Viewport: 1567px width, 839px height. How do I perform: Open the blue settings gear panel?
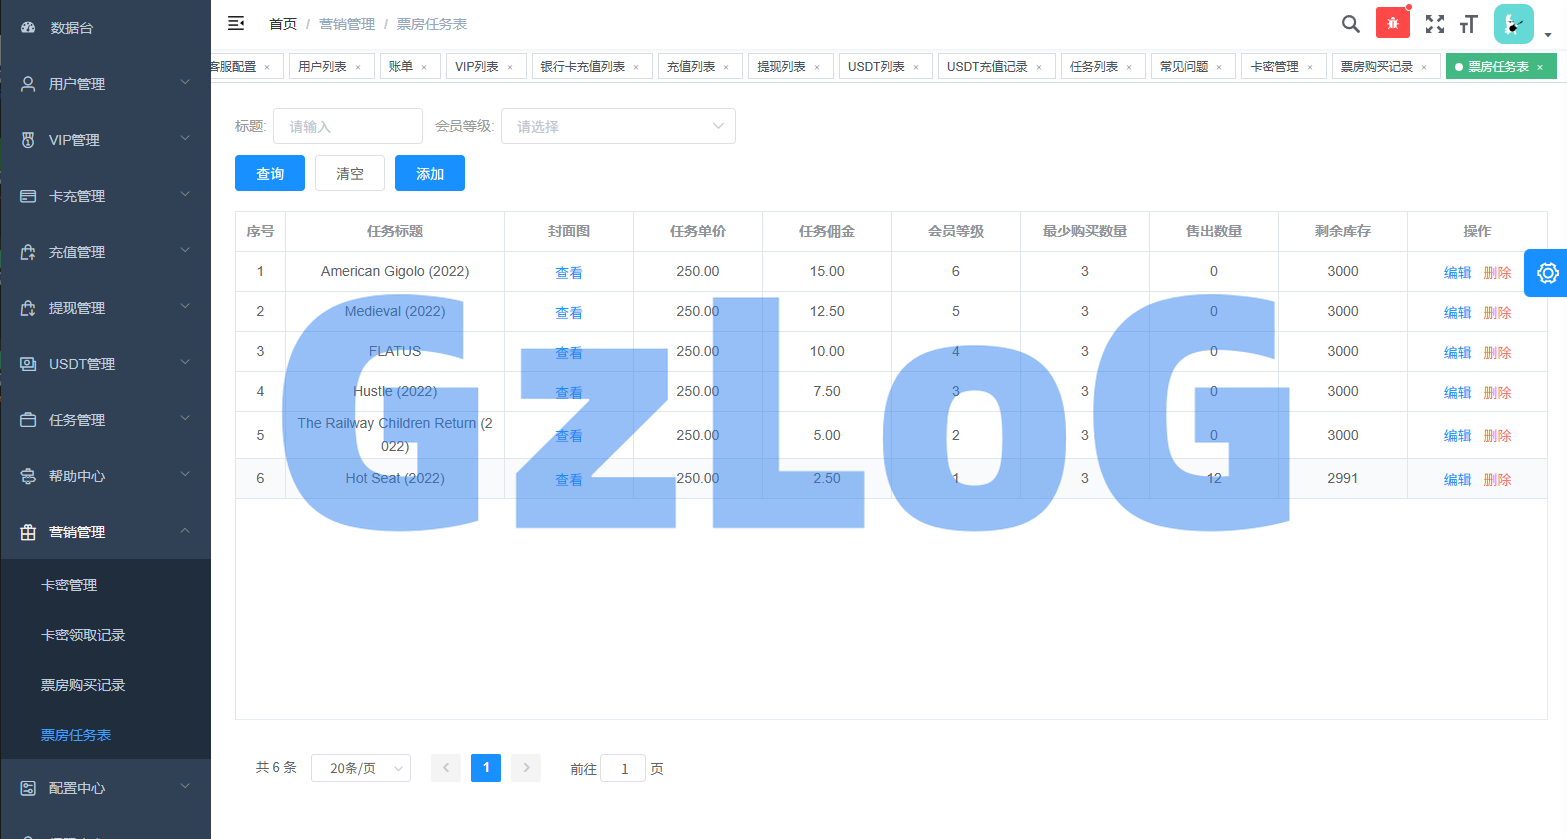point(1546,273)
